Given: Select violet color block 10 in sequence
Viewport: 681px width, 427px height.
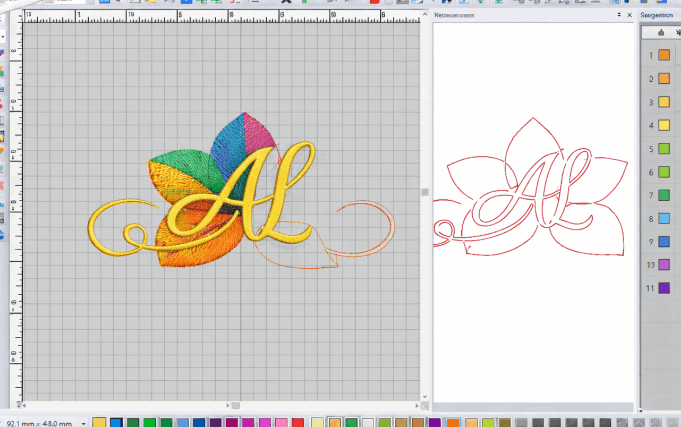Looking at the screenshot, I should tap(663, 265).
